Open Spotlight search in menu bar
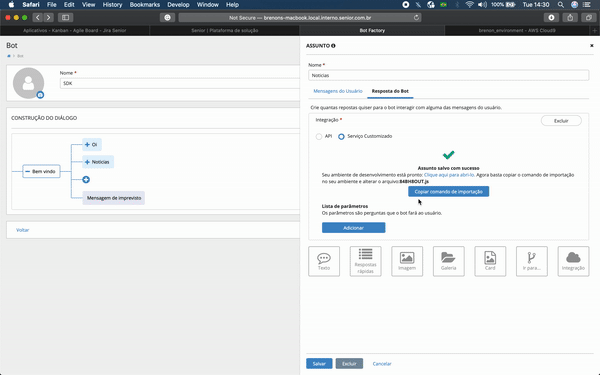Image resolution: width=600 pixels, height=375 pixels. click(561, 5)
